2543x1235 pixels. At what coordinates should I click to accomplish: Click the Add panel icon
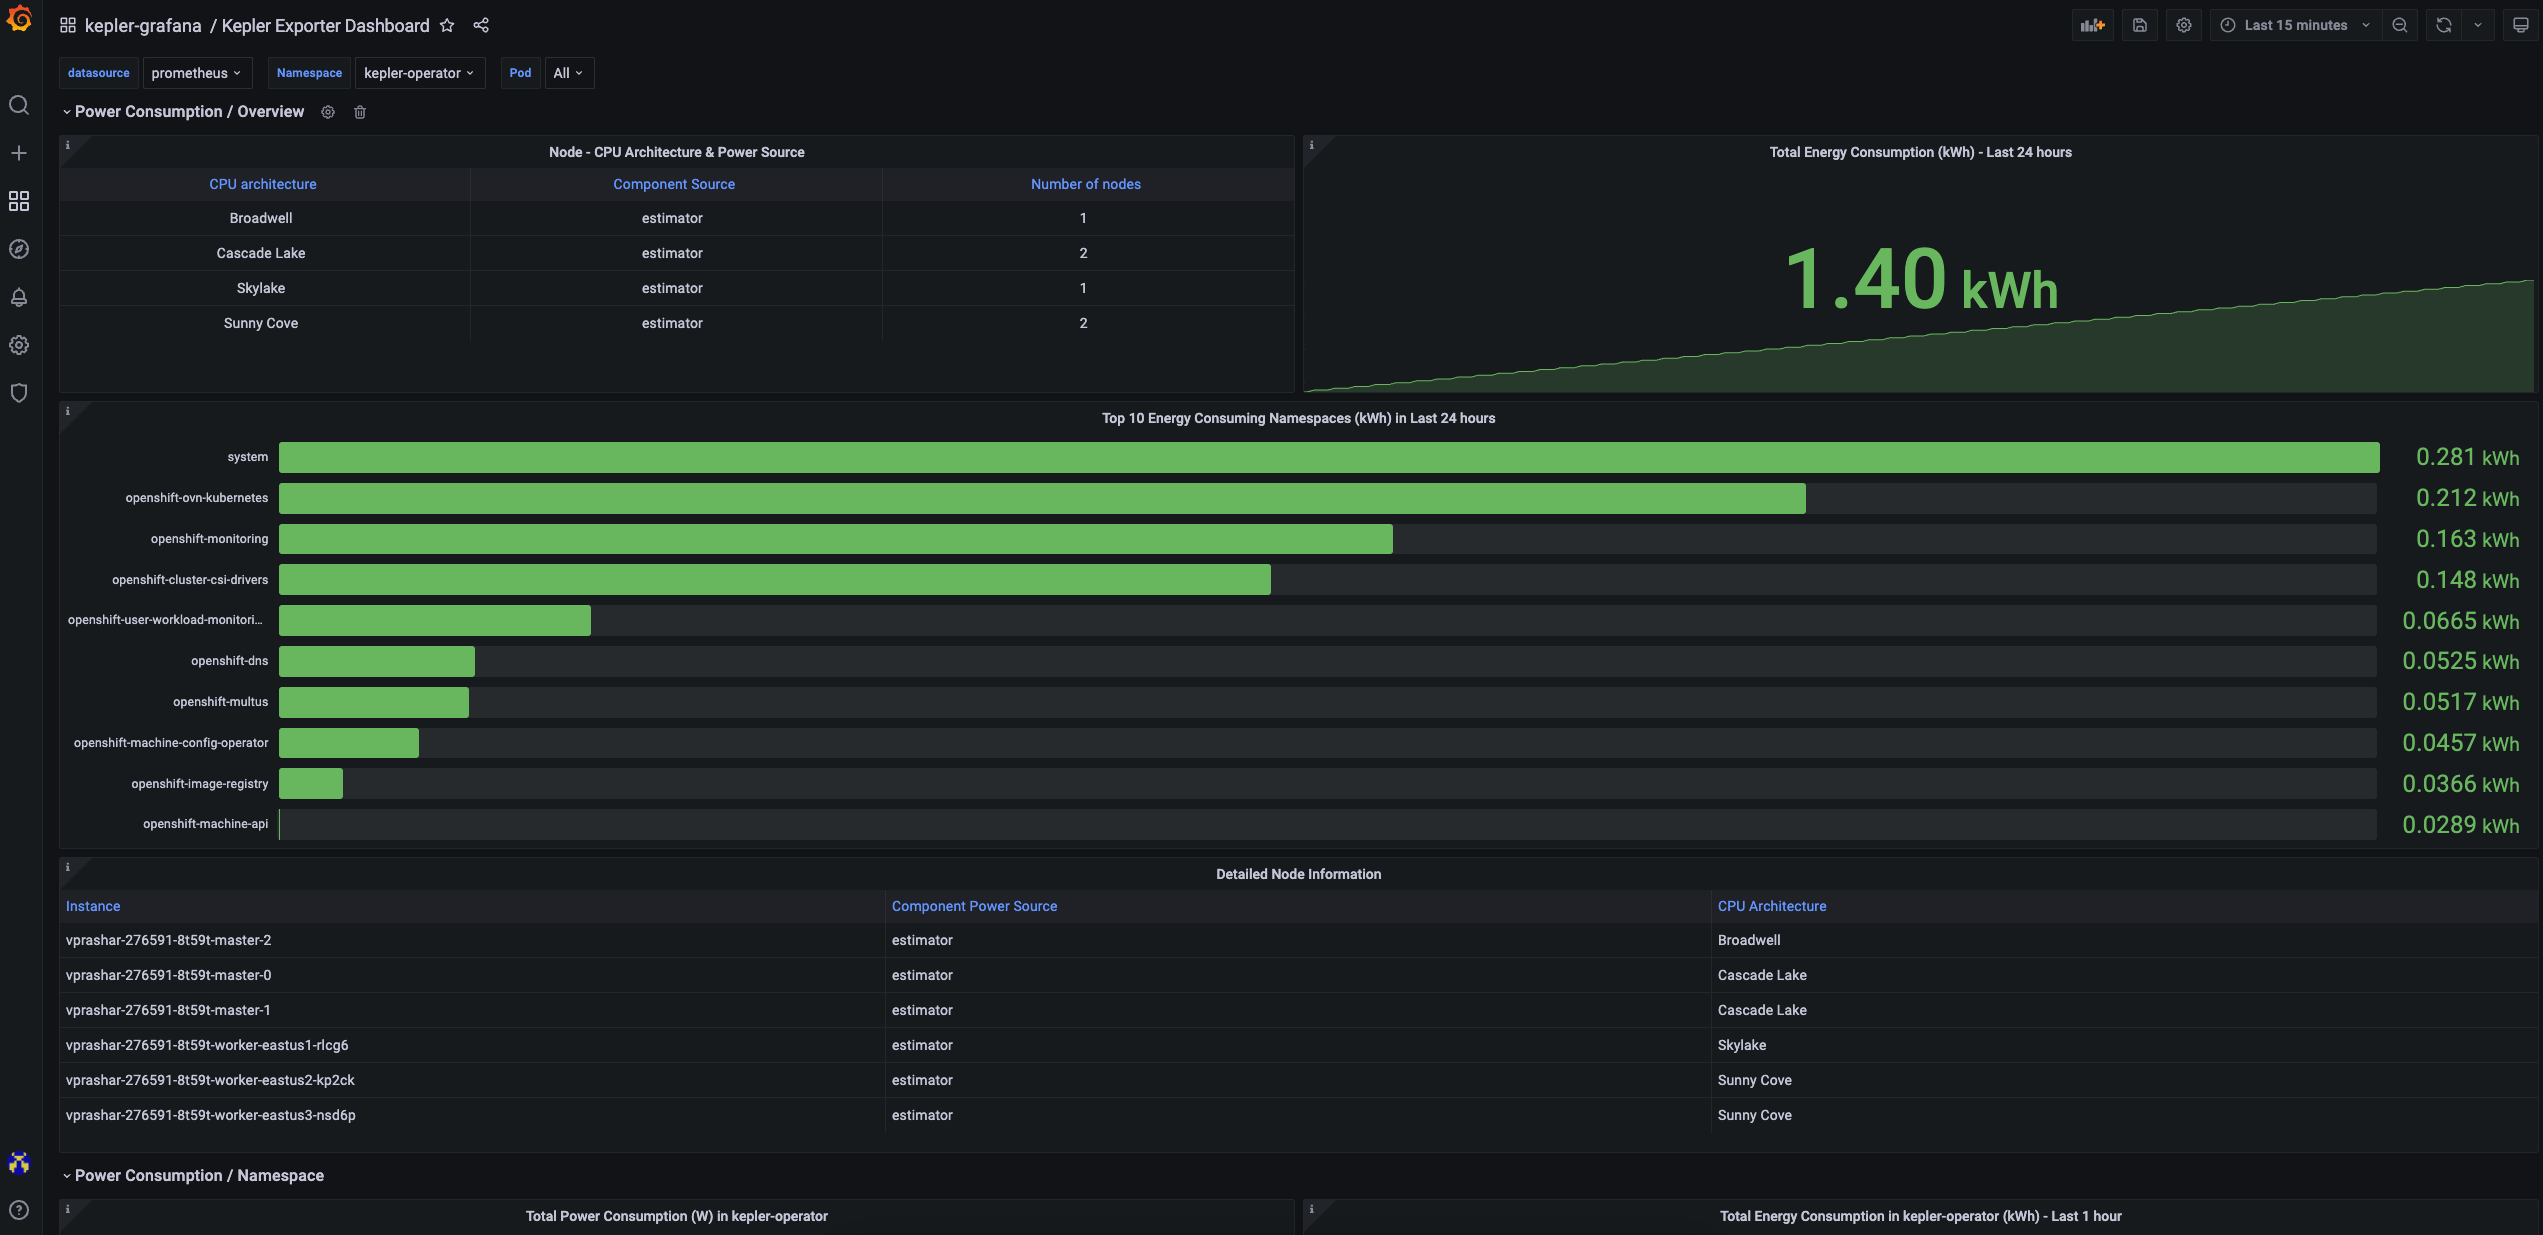[2092, 25]
